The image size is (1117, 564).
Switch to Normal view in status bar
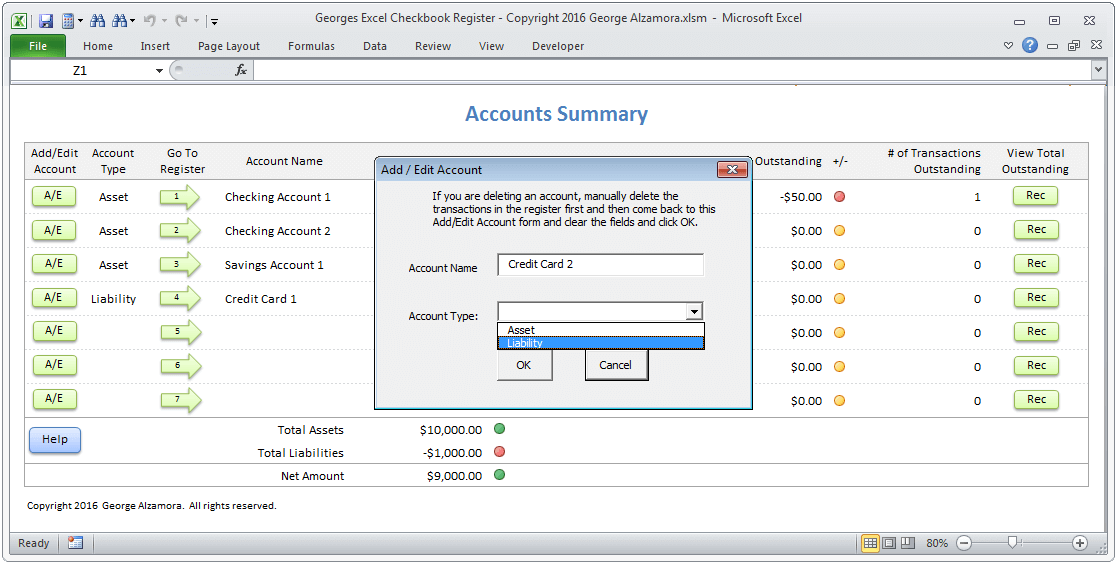pyautogui.click(x=870, y=543)
